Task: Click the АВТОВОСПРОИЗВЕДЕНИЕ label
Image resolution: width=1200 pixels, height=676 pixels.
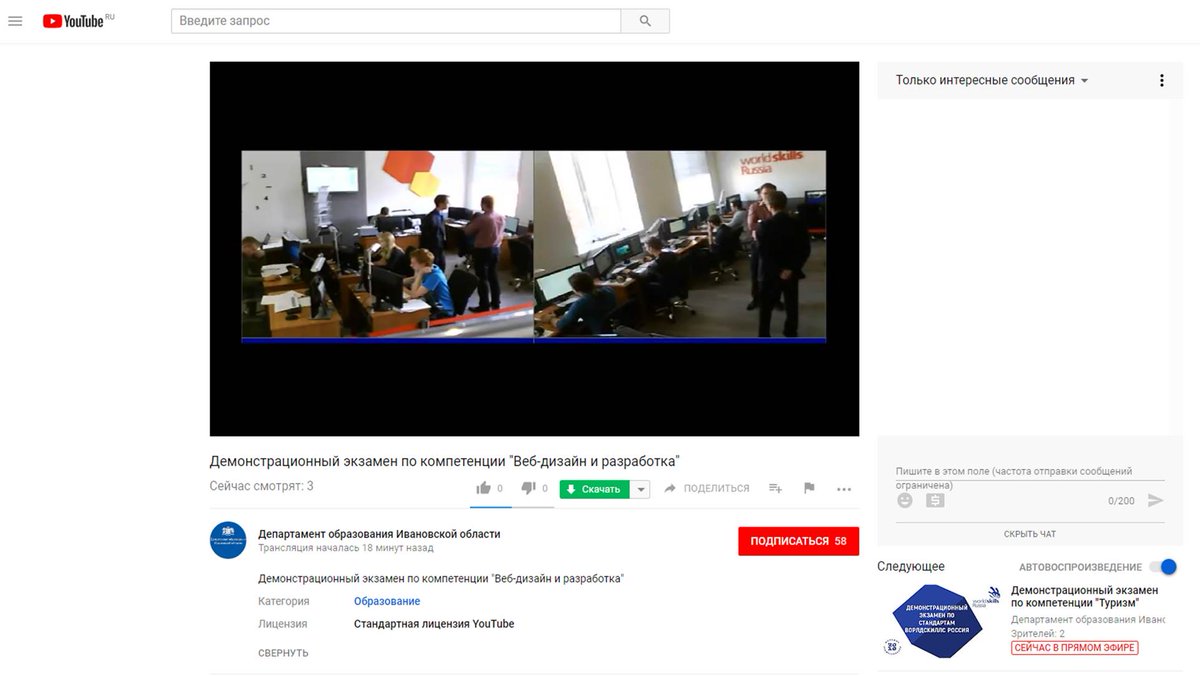Action: pos(1080,567)
